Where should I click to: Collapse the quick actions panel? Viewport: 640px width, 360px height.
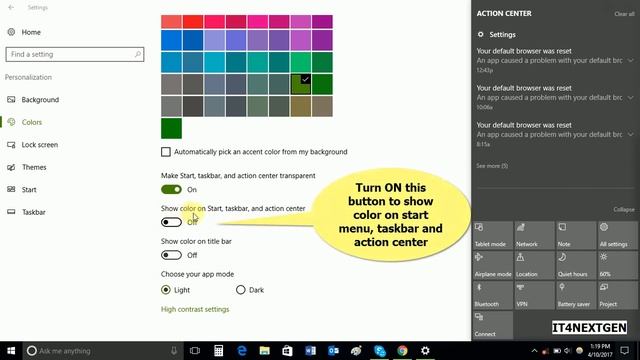(x=624, y=209)
